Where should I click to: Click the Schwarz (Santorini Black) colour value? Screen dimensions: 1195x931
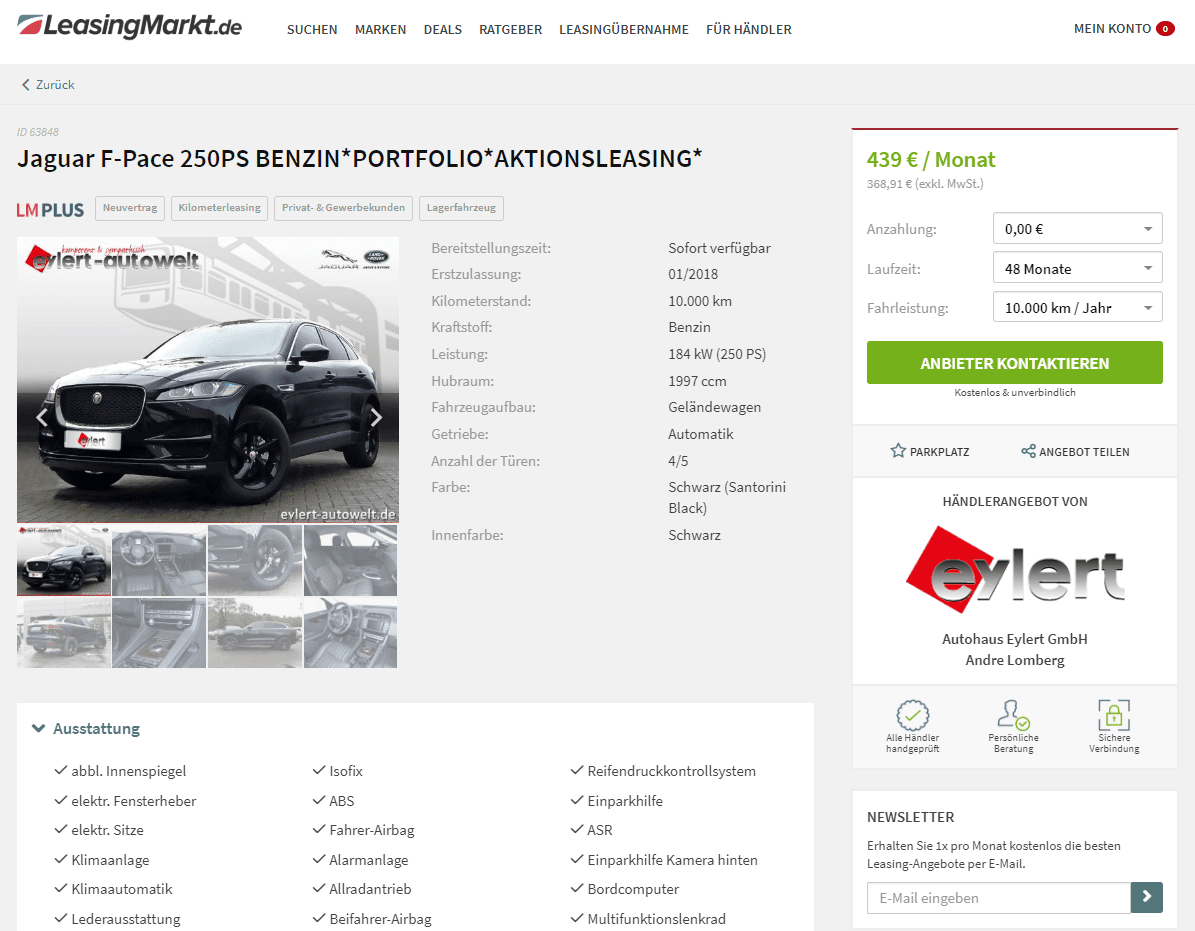coord(727,497)
